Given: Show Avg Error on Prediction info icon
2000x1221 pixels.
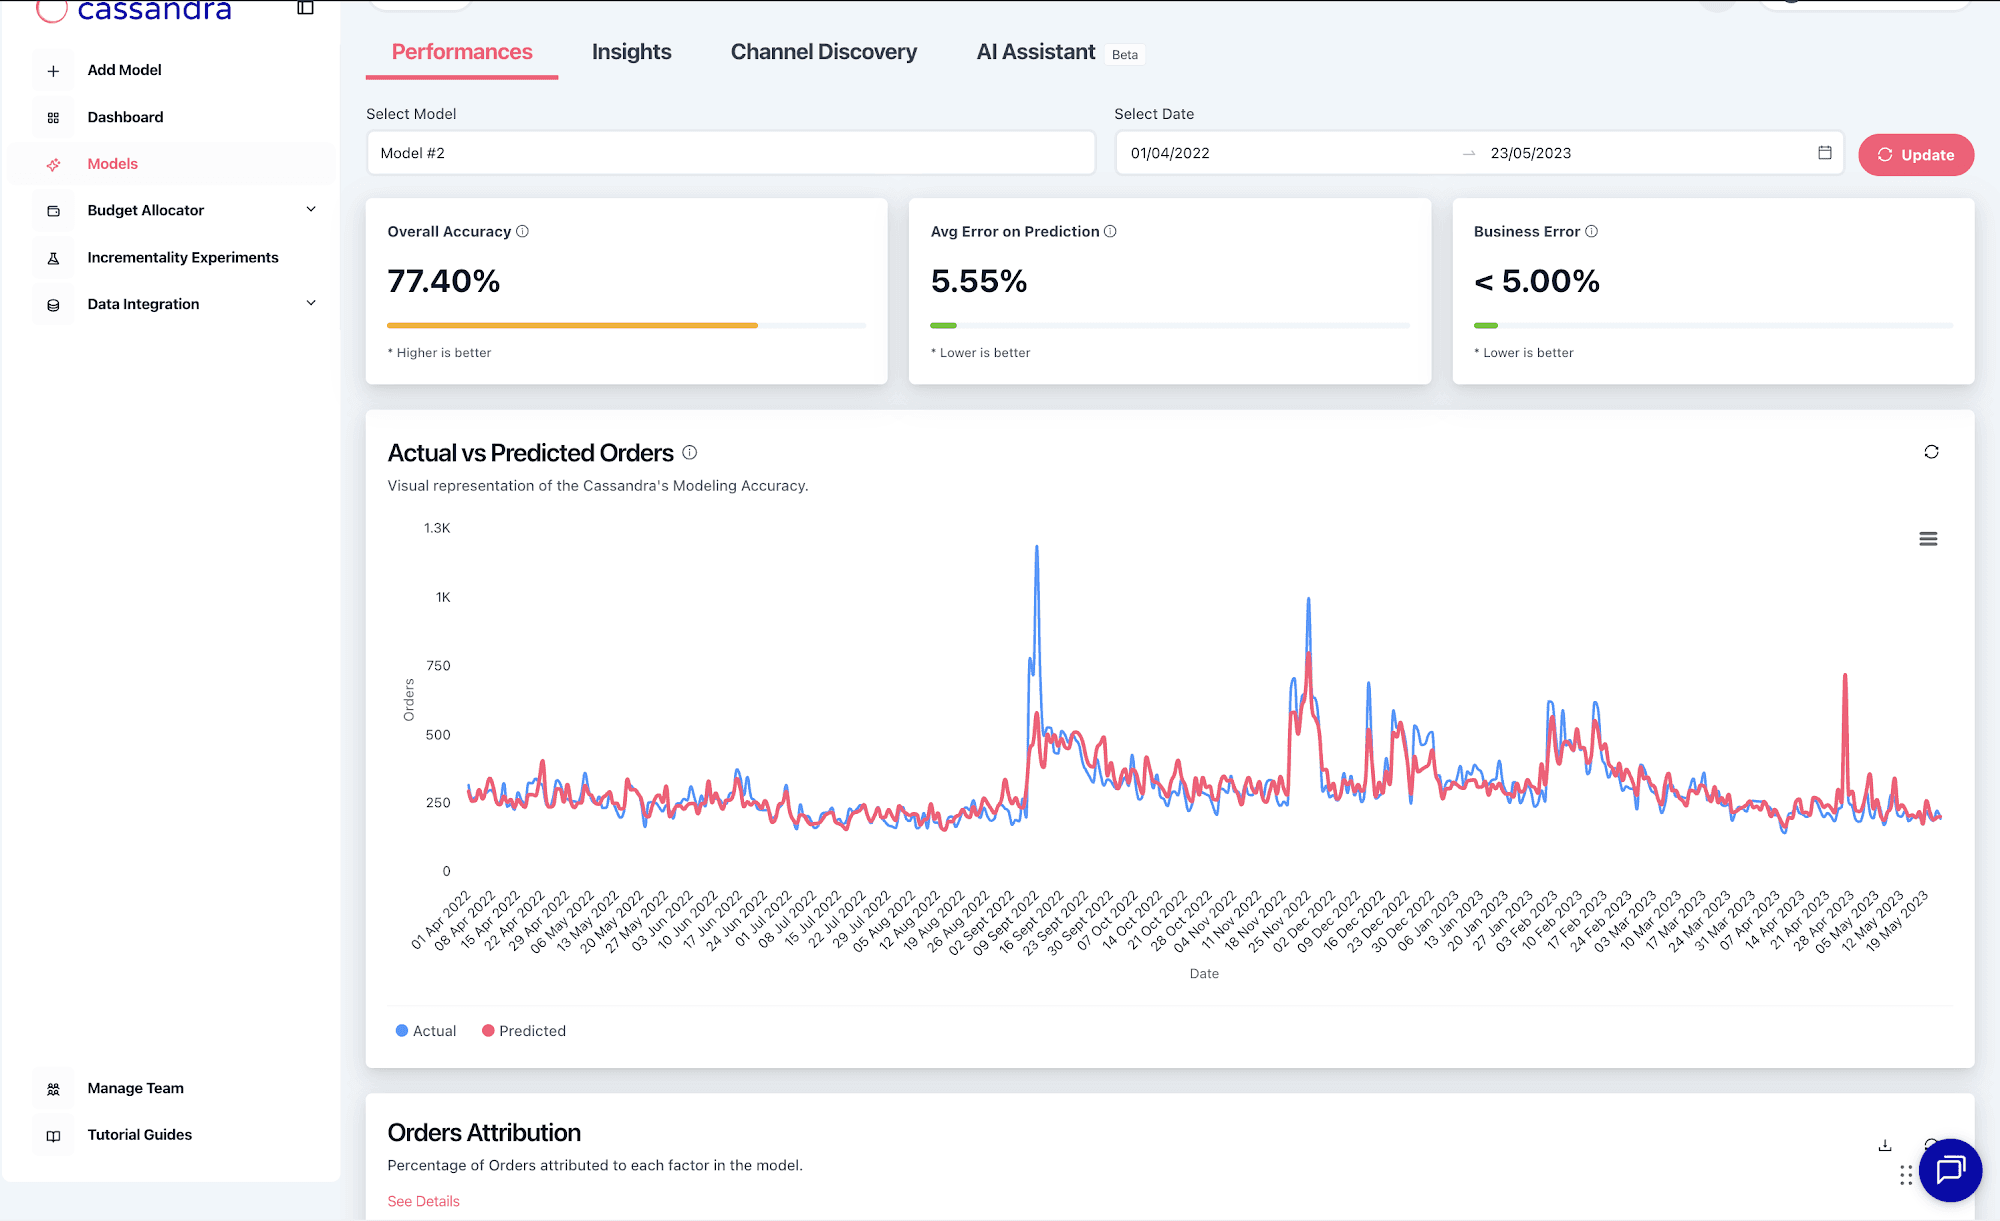Looking at the screenshot, I should (x=1110, y=231).
